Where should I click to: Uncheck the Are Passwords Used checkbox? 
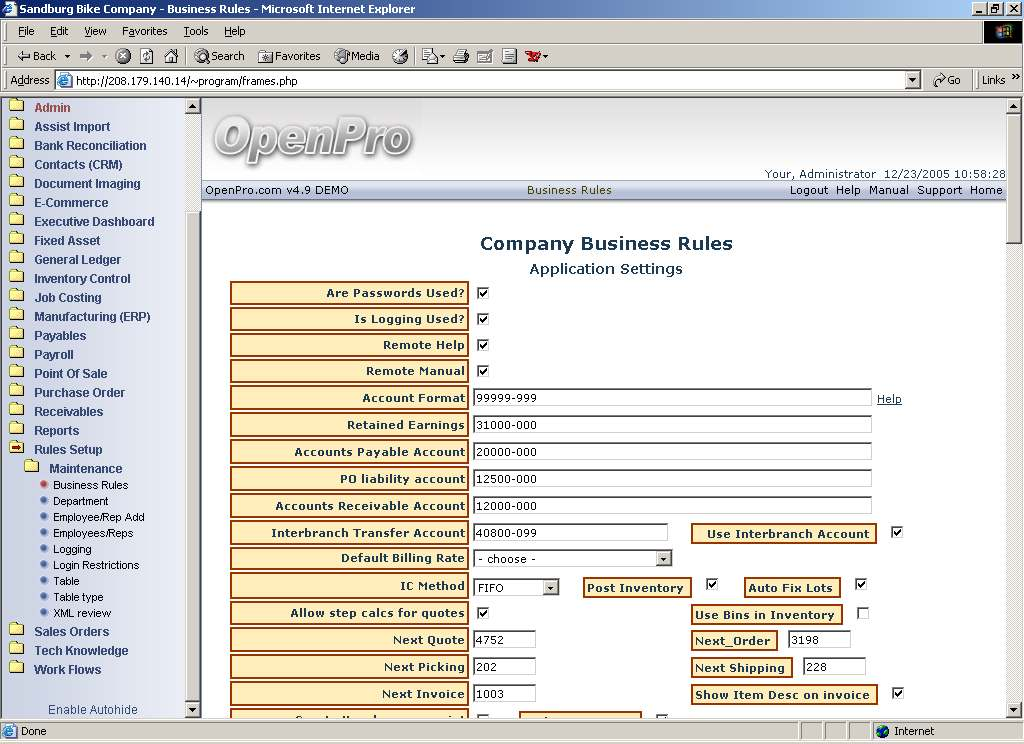pyautogui.click(x=483, y=293)
